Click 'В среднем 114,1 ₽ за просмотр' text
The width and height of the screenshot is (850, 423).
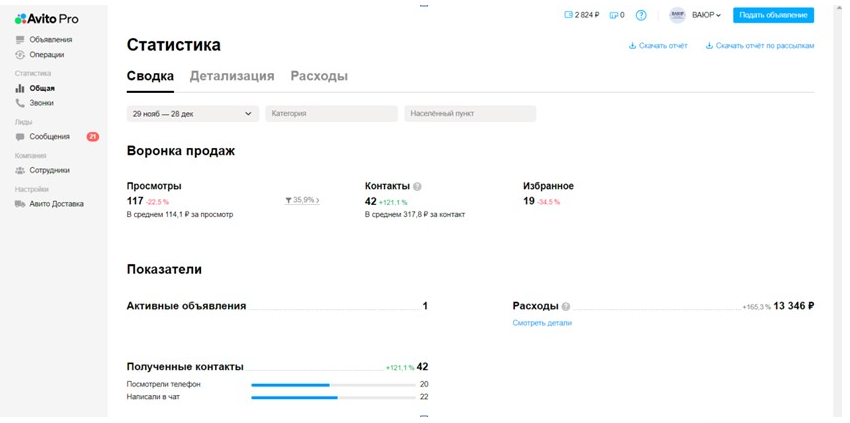coord(180,215)
